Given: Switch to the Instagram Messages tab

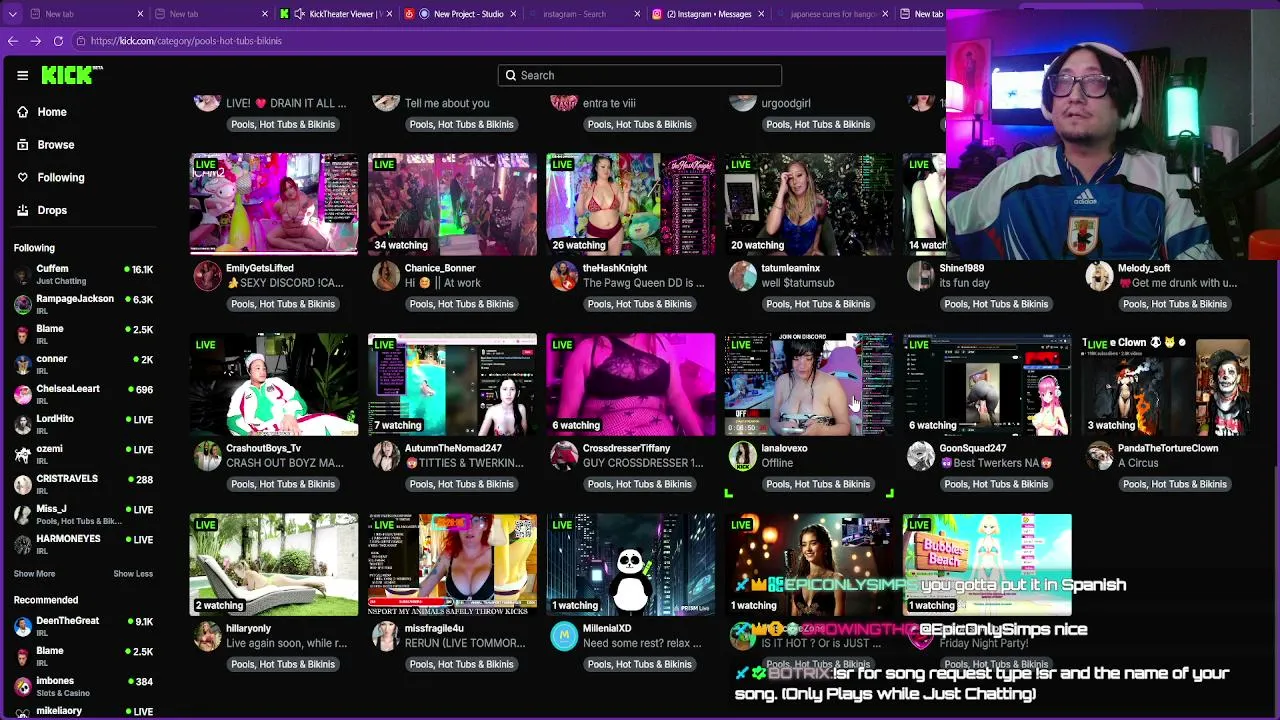Looking at the screenshot, I should tap(709, 14).
